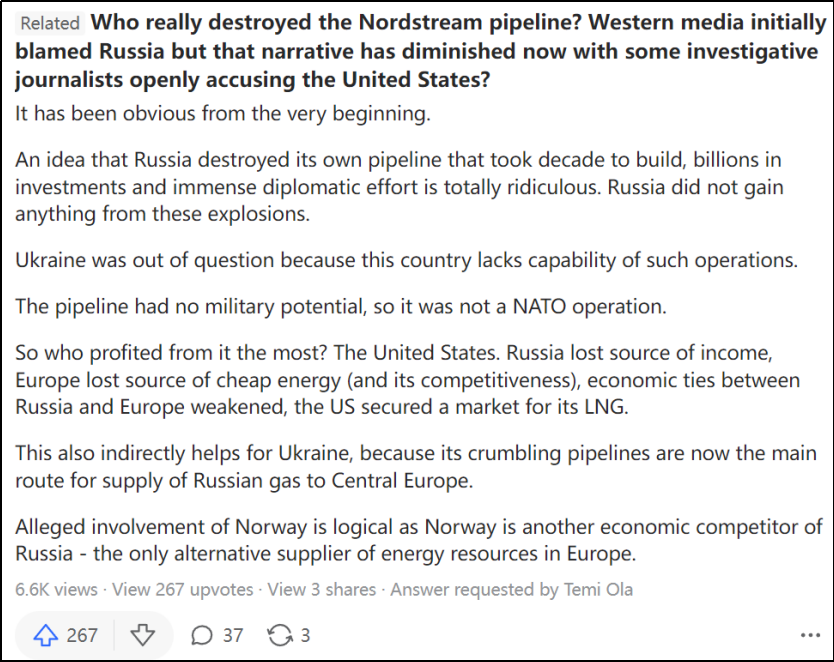Open the View 3 shares link

(324, 590)
